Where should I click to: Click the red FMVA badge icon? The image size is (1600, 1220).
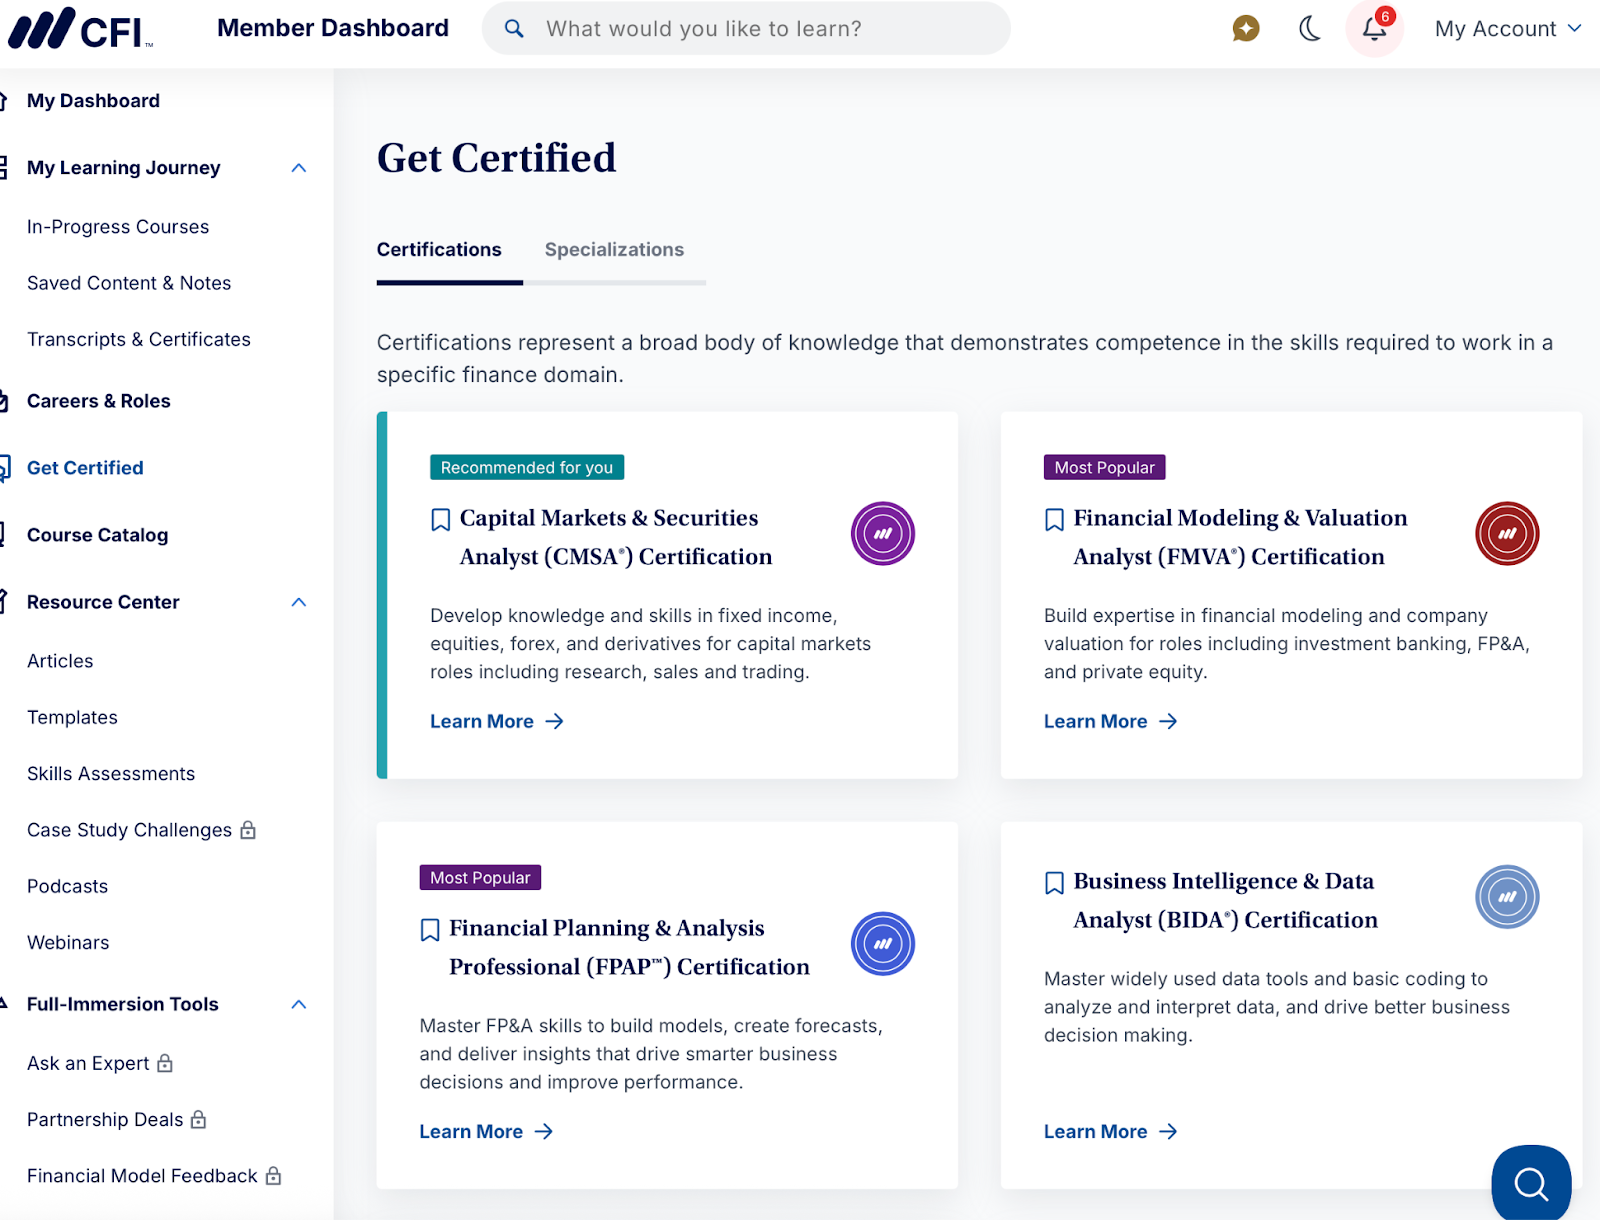click(x=1507, y=533)
